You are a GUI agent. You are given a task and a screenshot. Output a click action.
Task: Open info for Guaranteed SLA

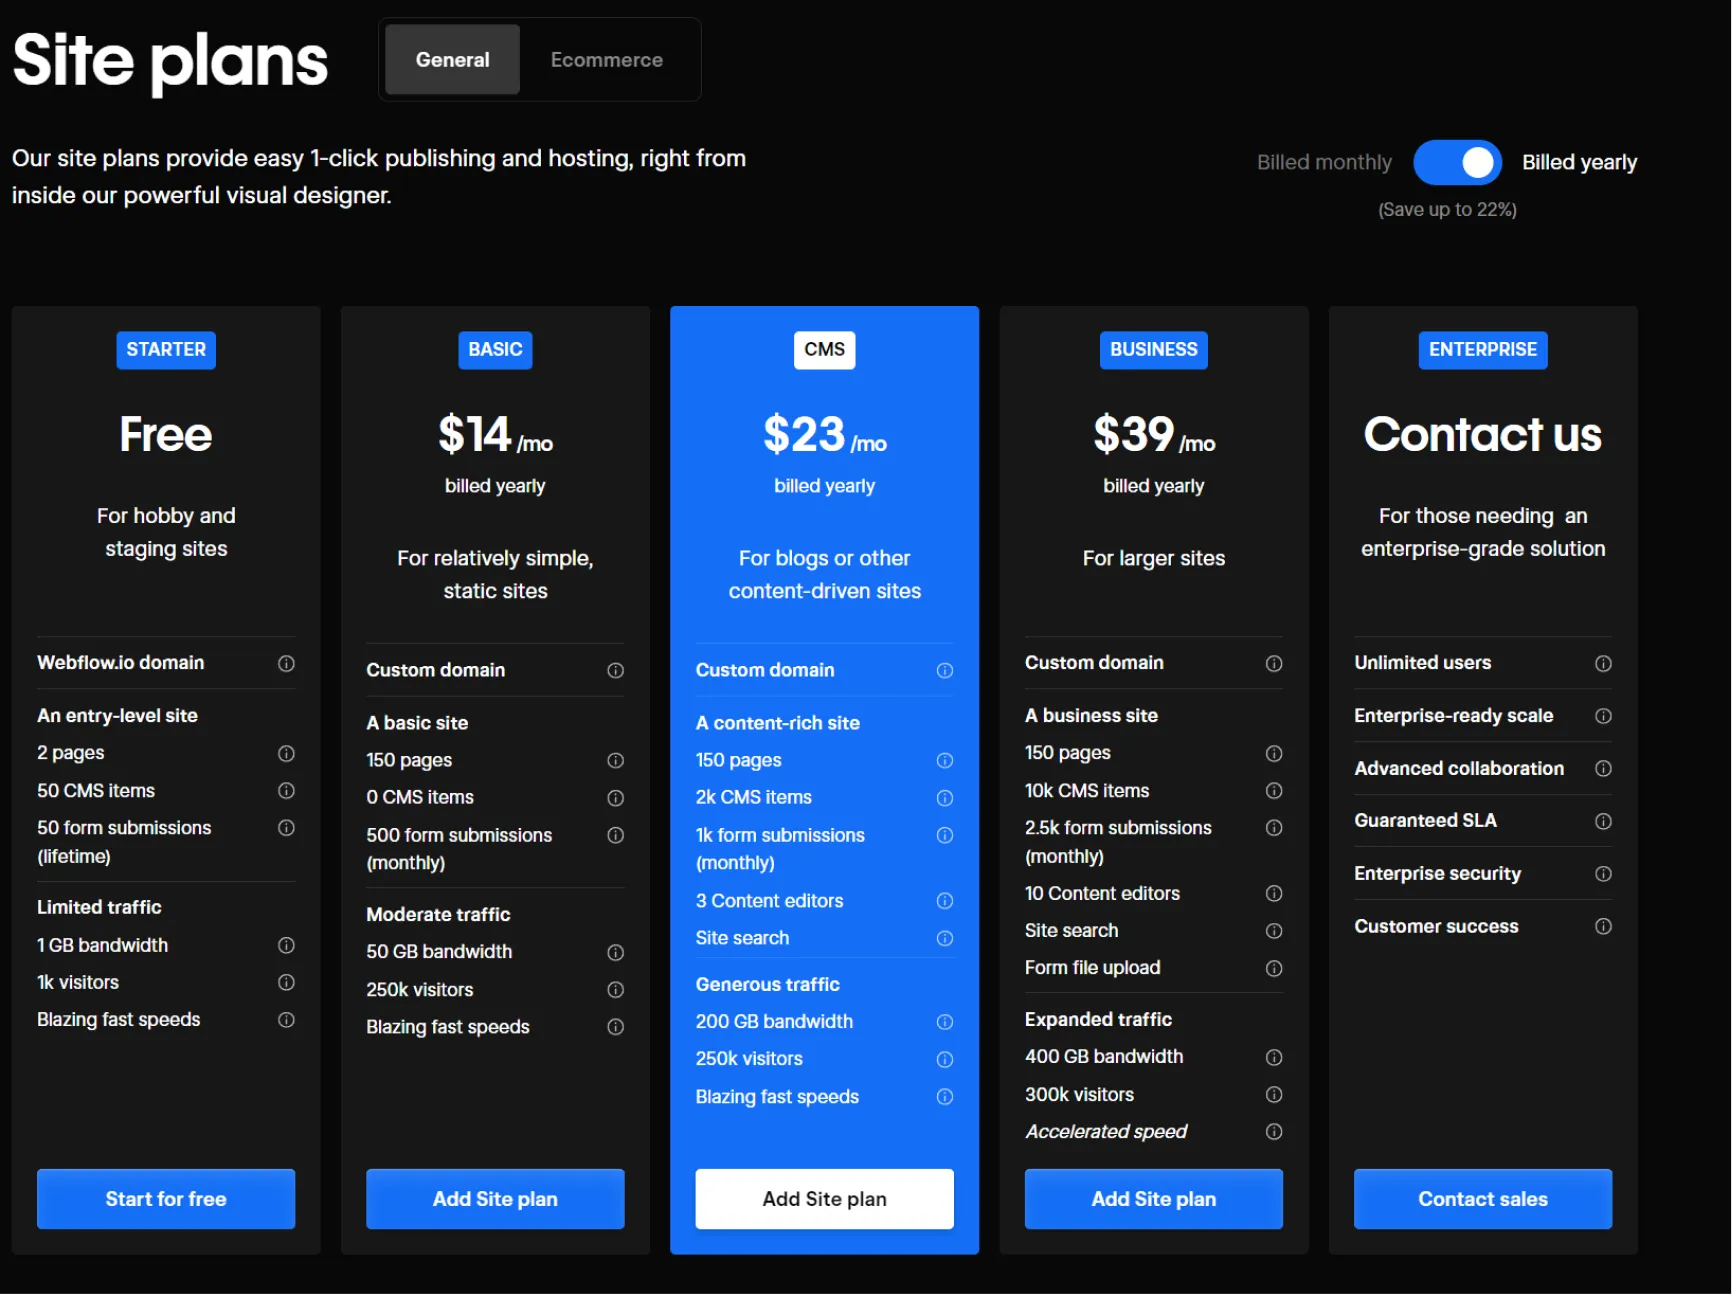(1603, 821)
